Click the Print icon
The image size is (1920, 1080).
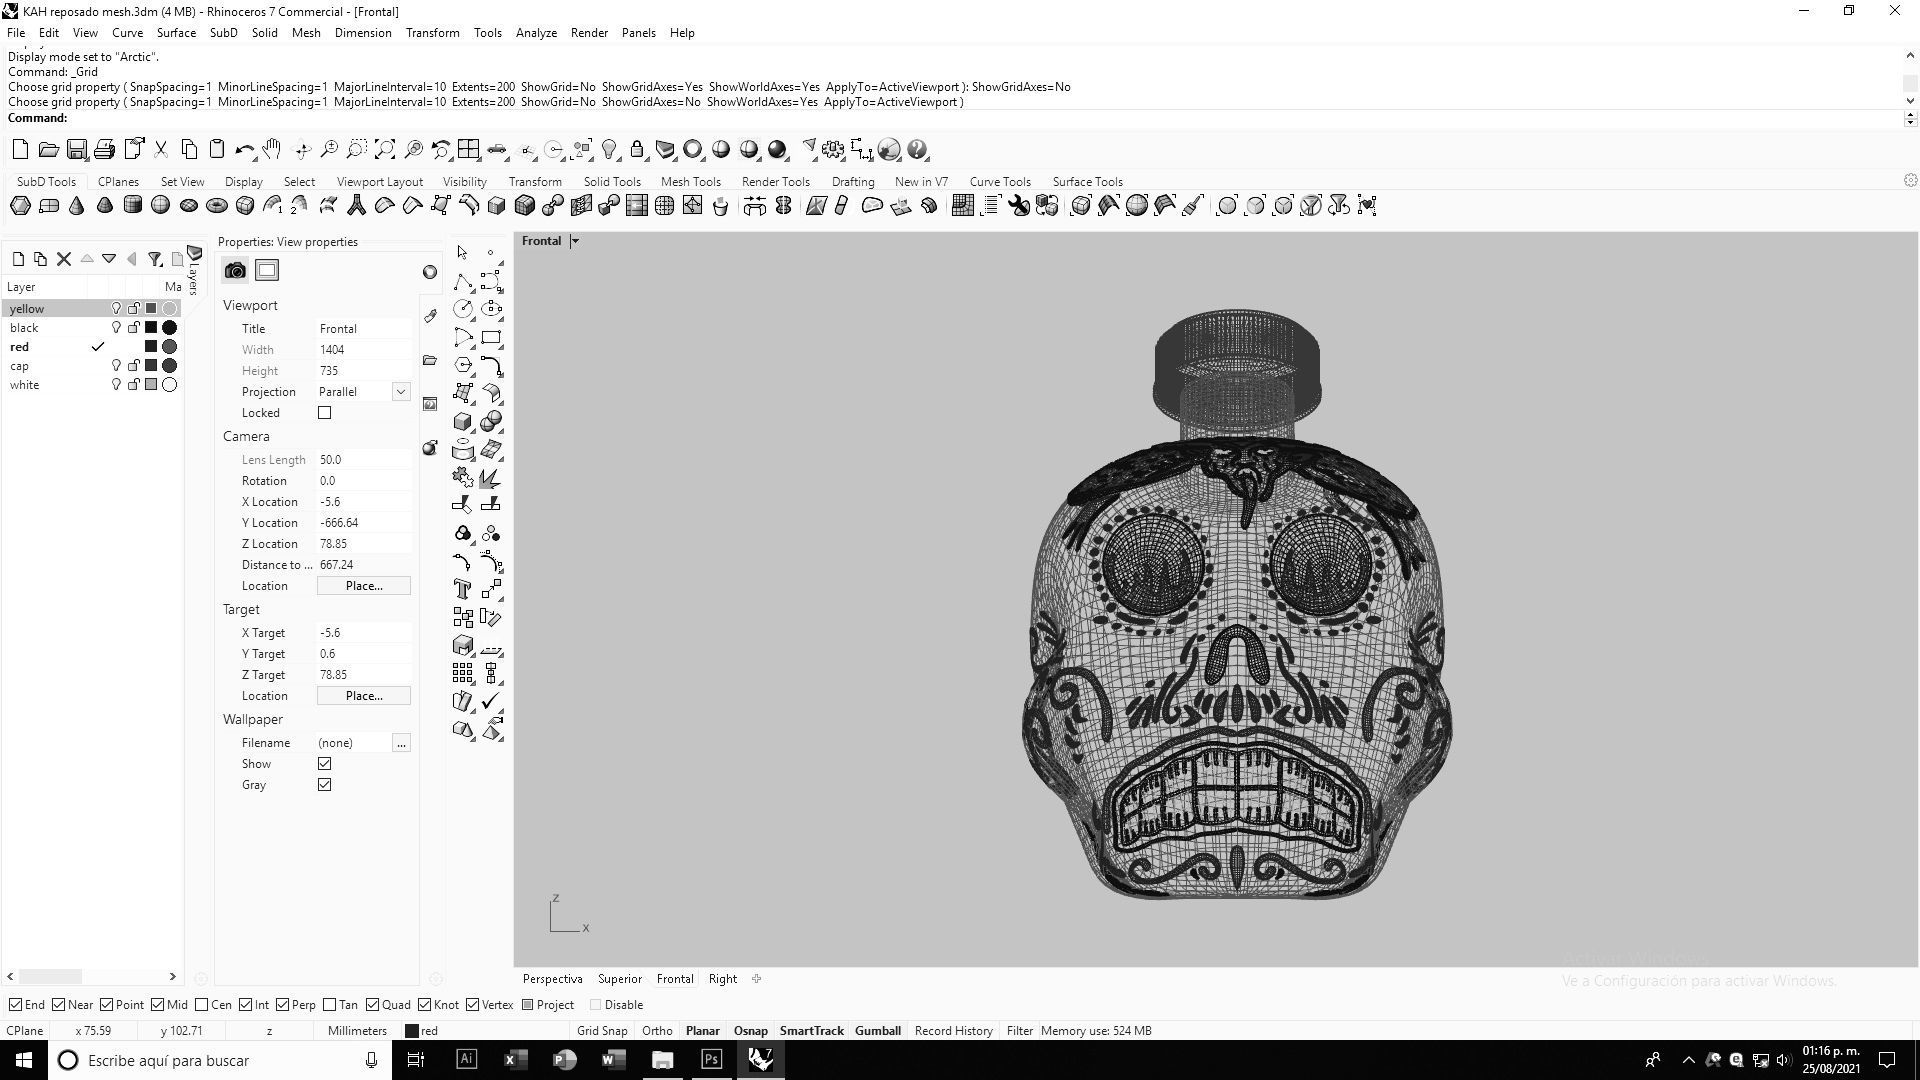point(104,150)
